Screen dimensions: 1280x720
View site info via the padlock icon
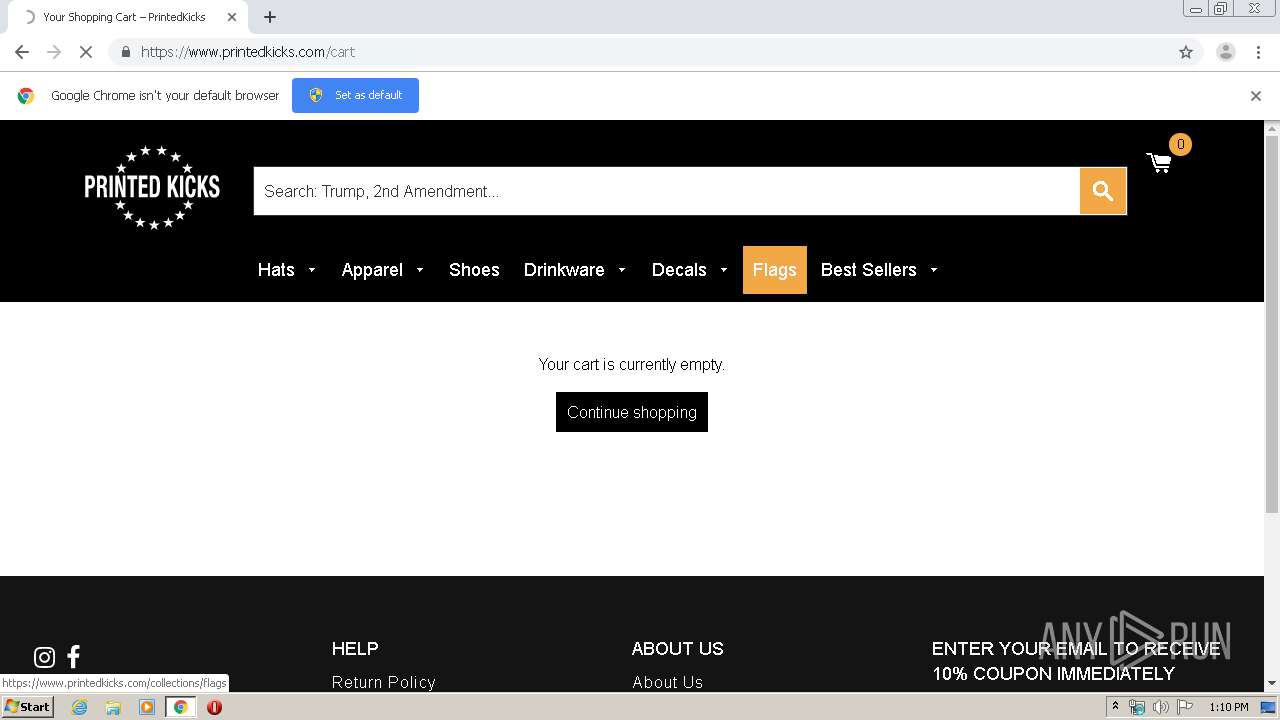tap(125, 52)
